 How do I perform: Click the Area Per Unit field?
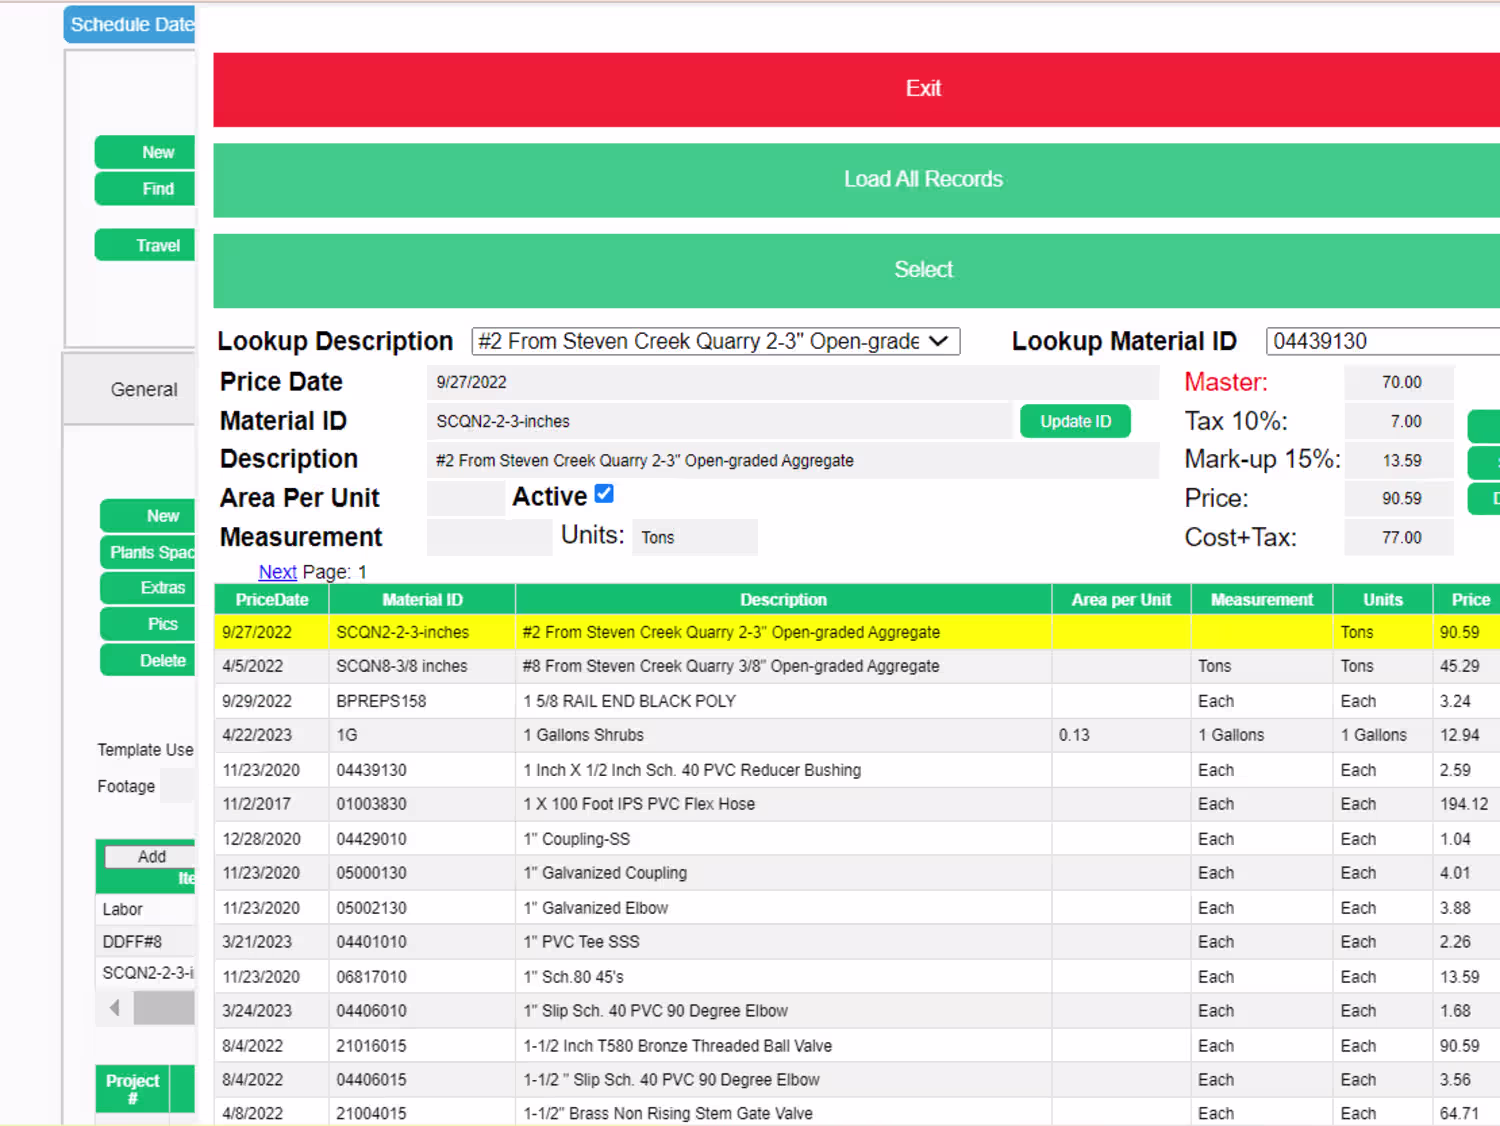[465, 498]
